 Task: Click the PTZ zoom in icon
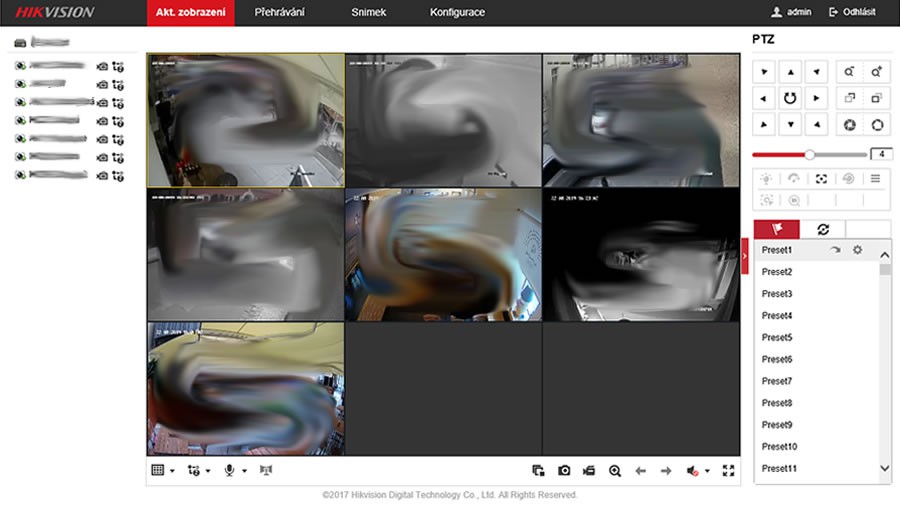click(877, 72)
